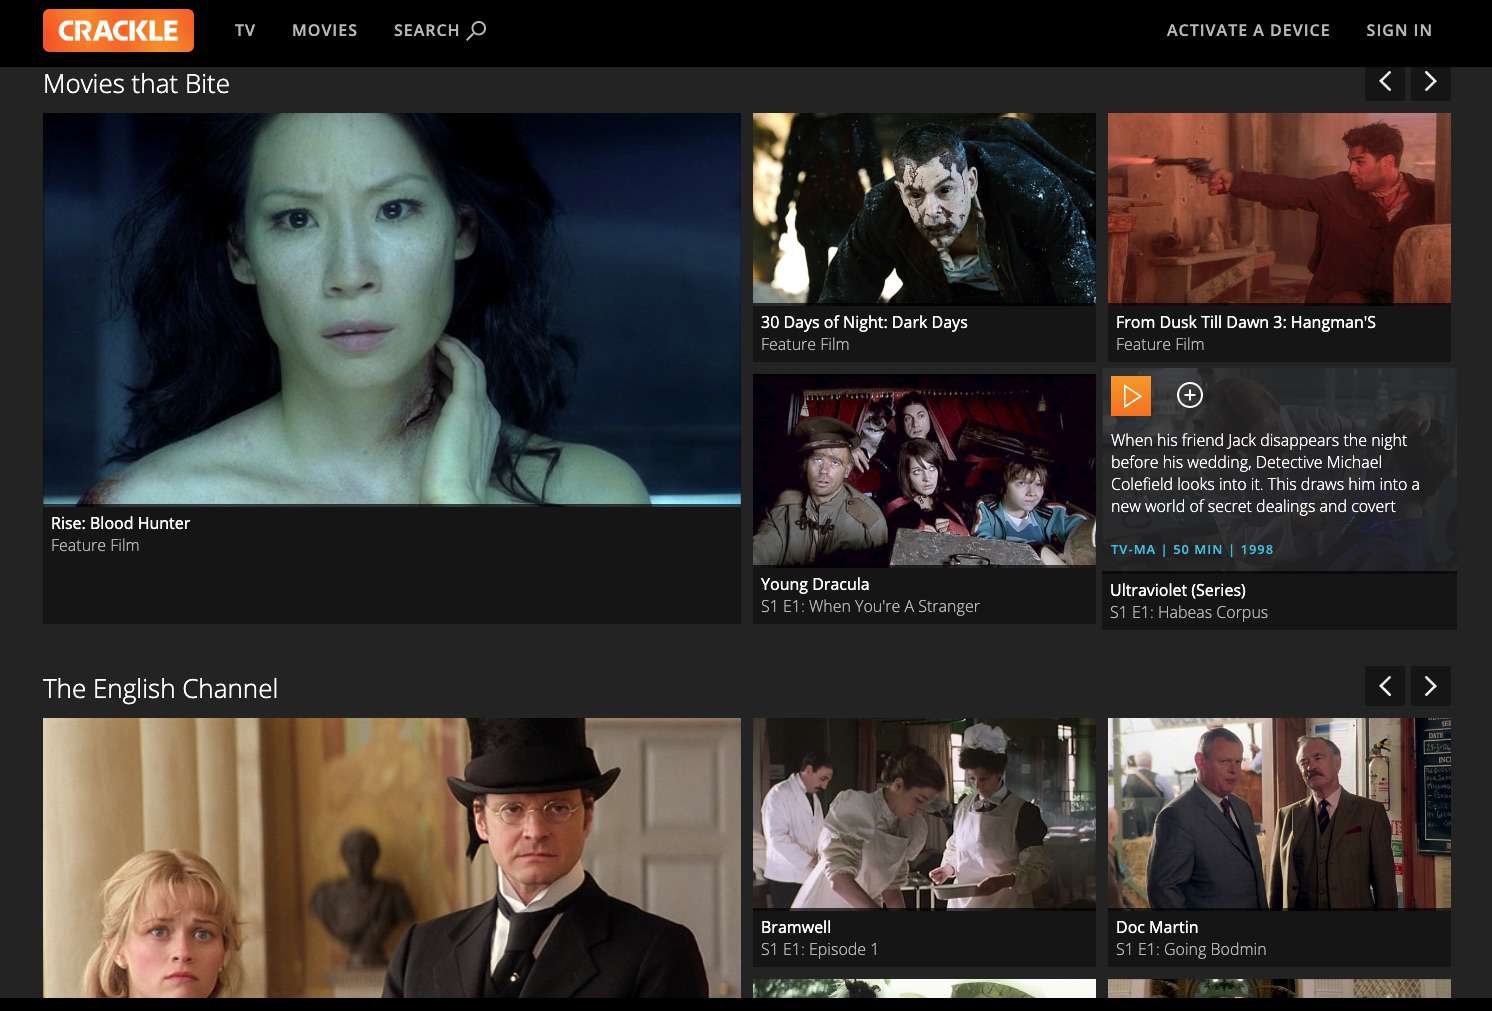Click From Dusk Till Dawn 3: Hangman'S title
The width and height of the screenshot is (1492, 1011).
click(x=1246, y=322)
